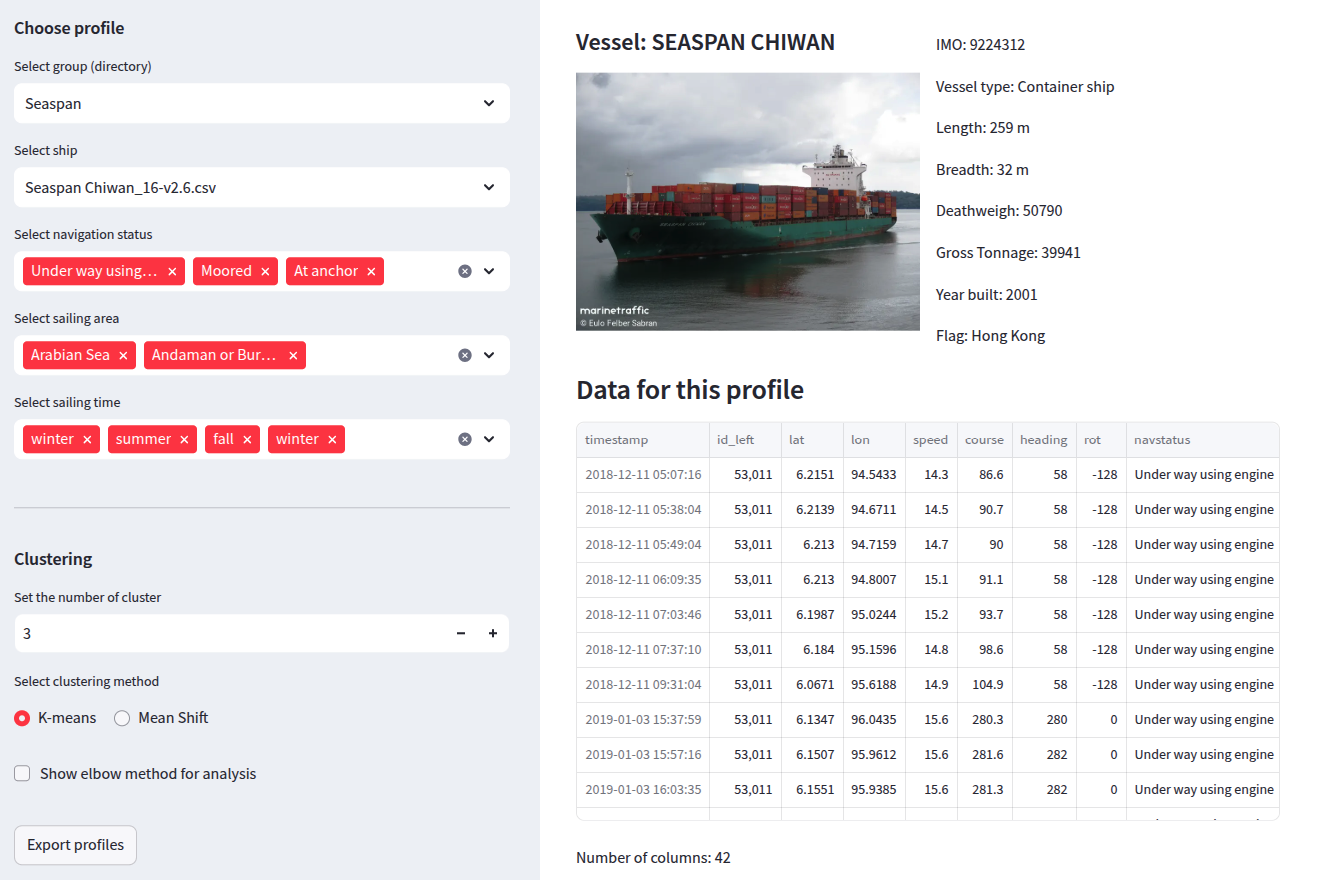Select the Mean Shift clustering method

coord(123,718)
